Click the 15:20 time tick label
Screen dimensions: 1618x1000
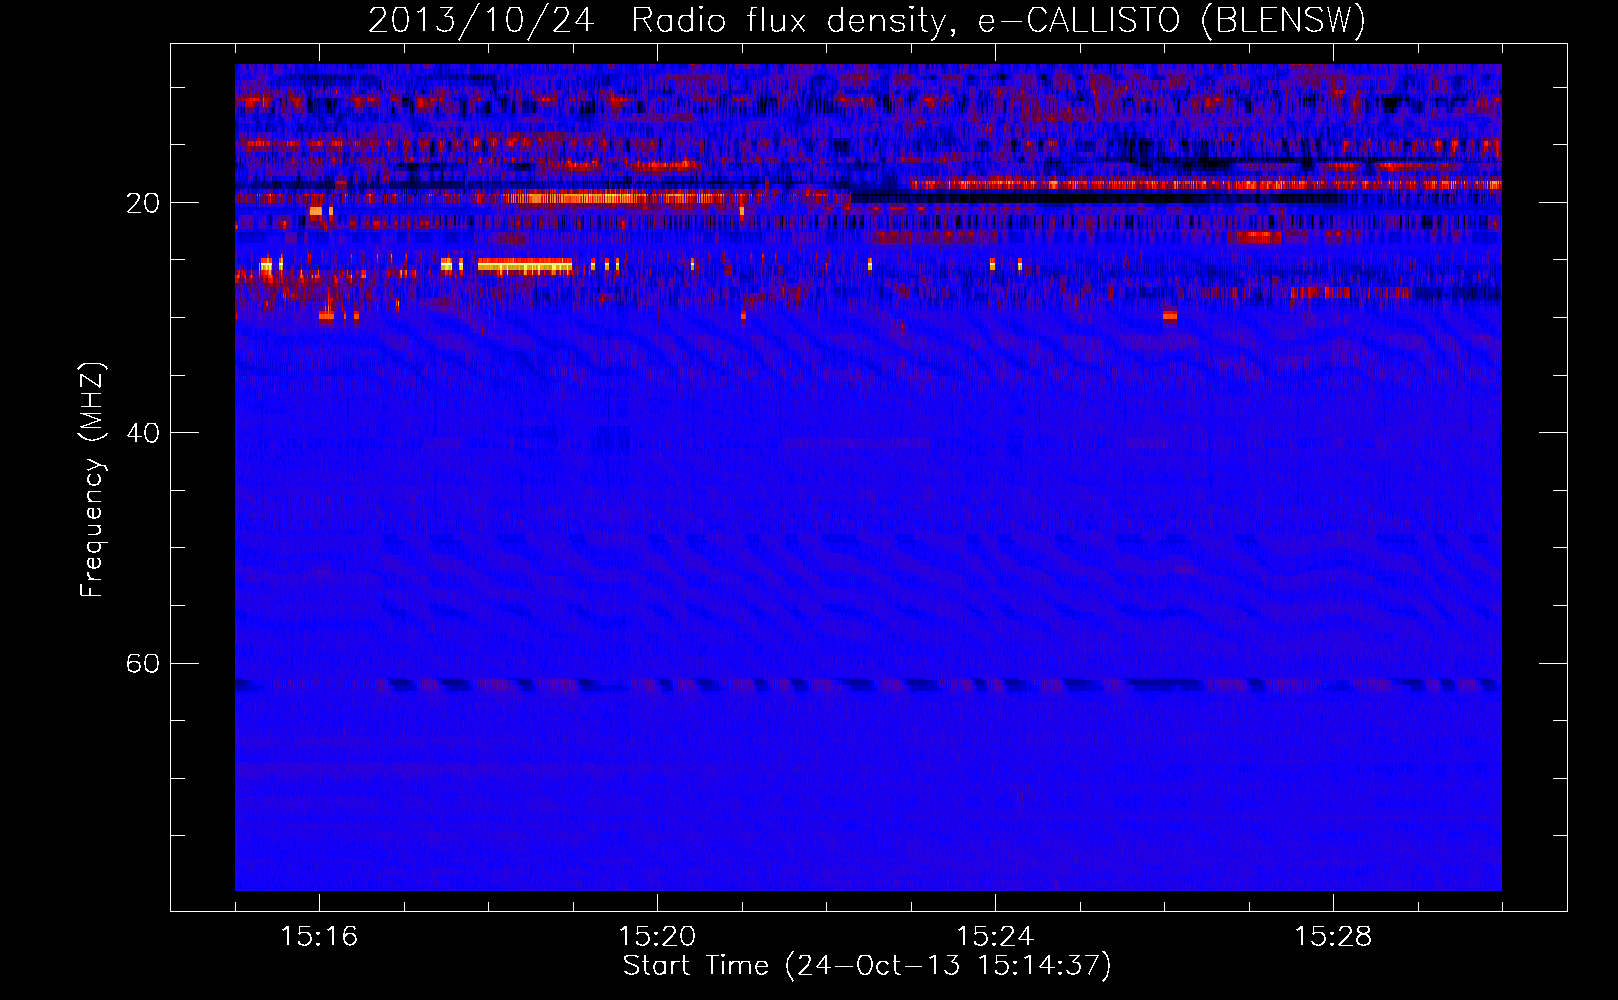657,936
